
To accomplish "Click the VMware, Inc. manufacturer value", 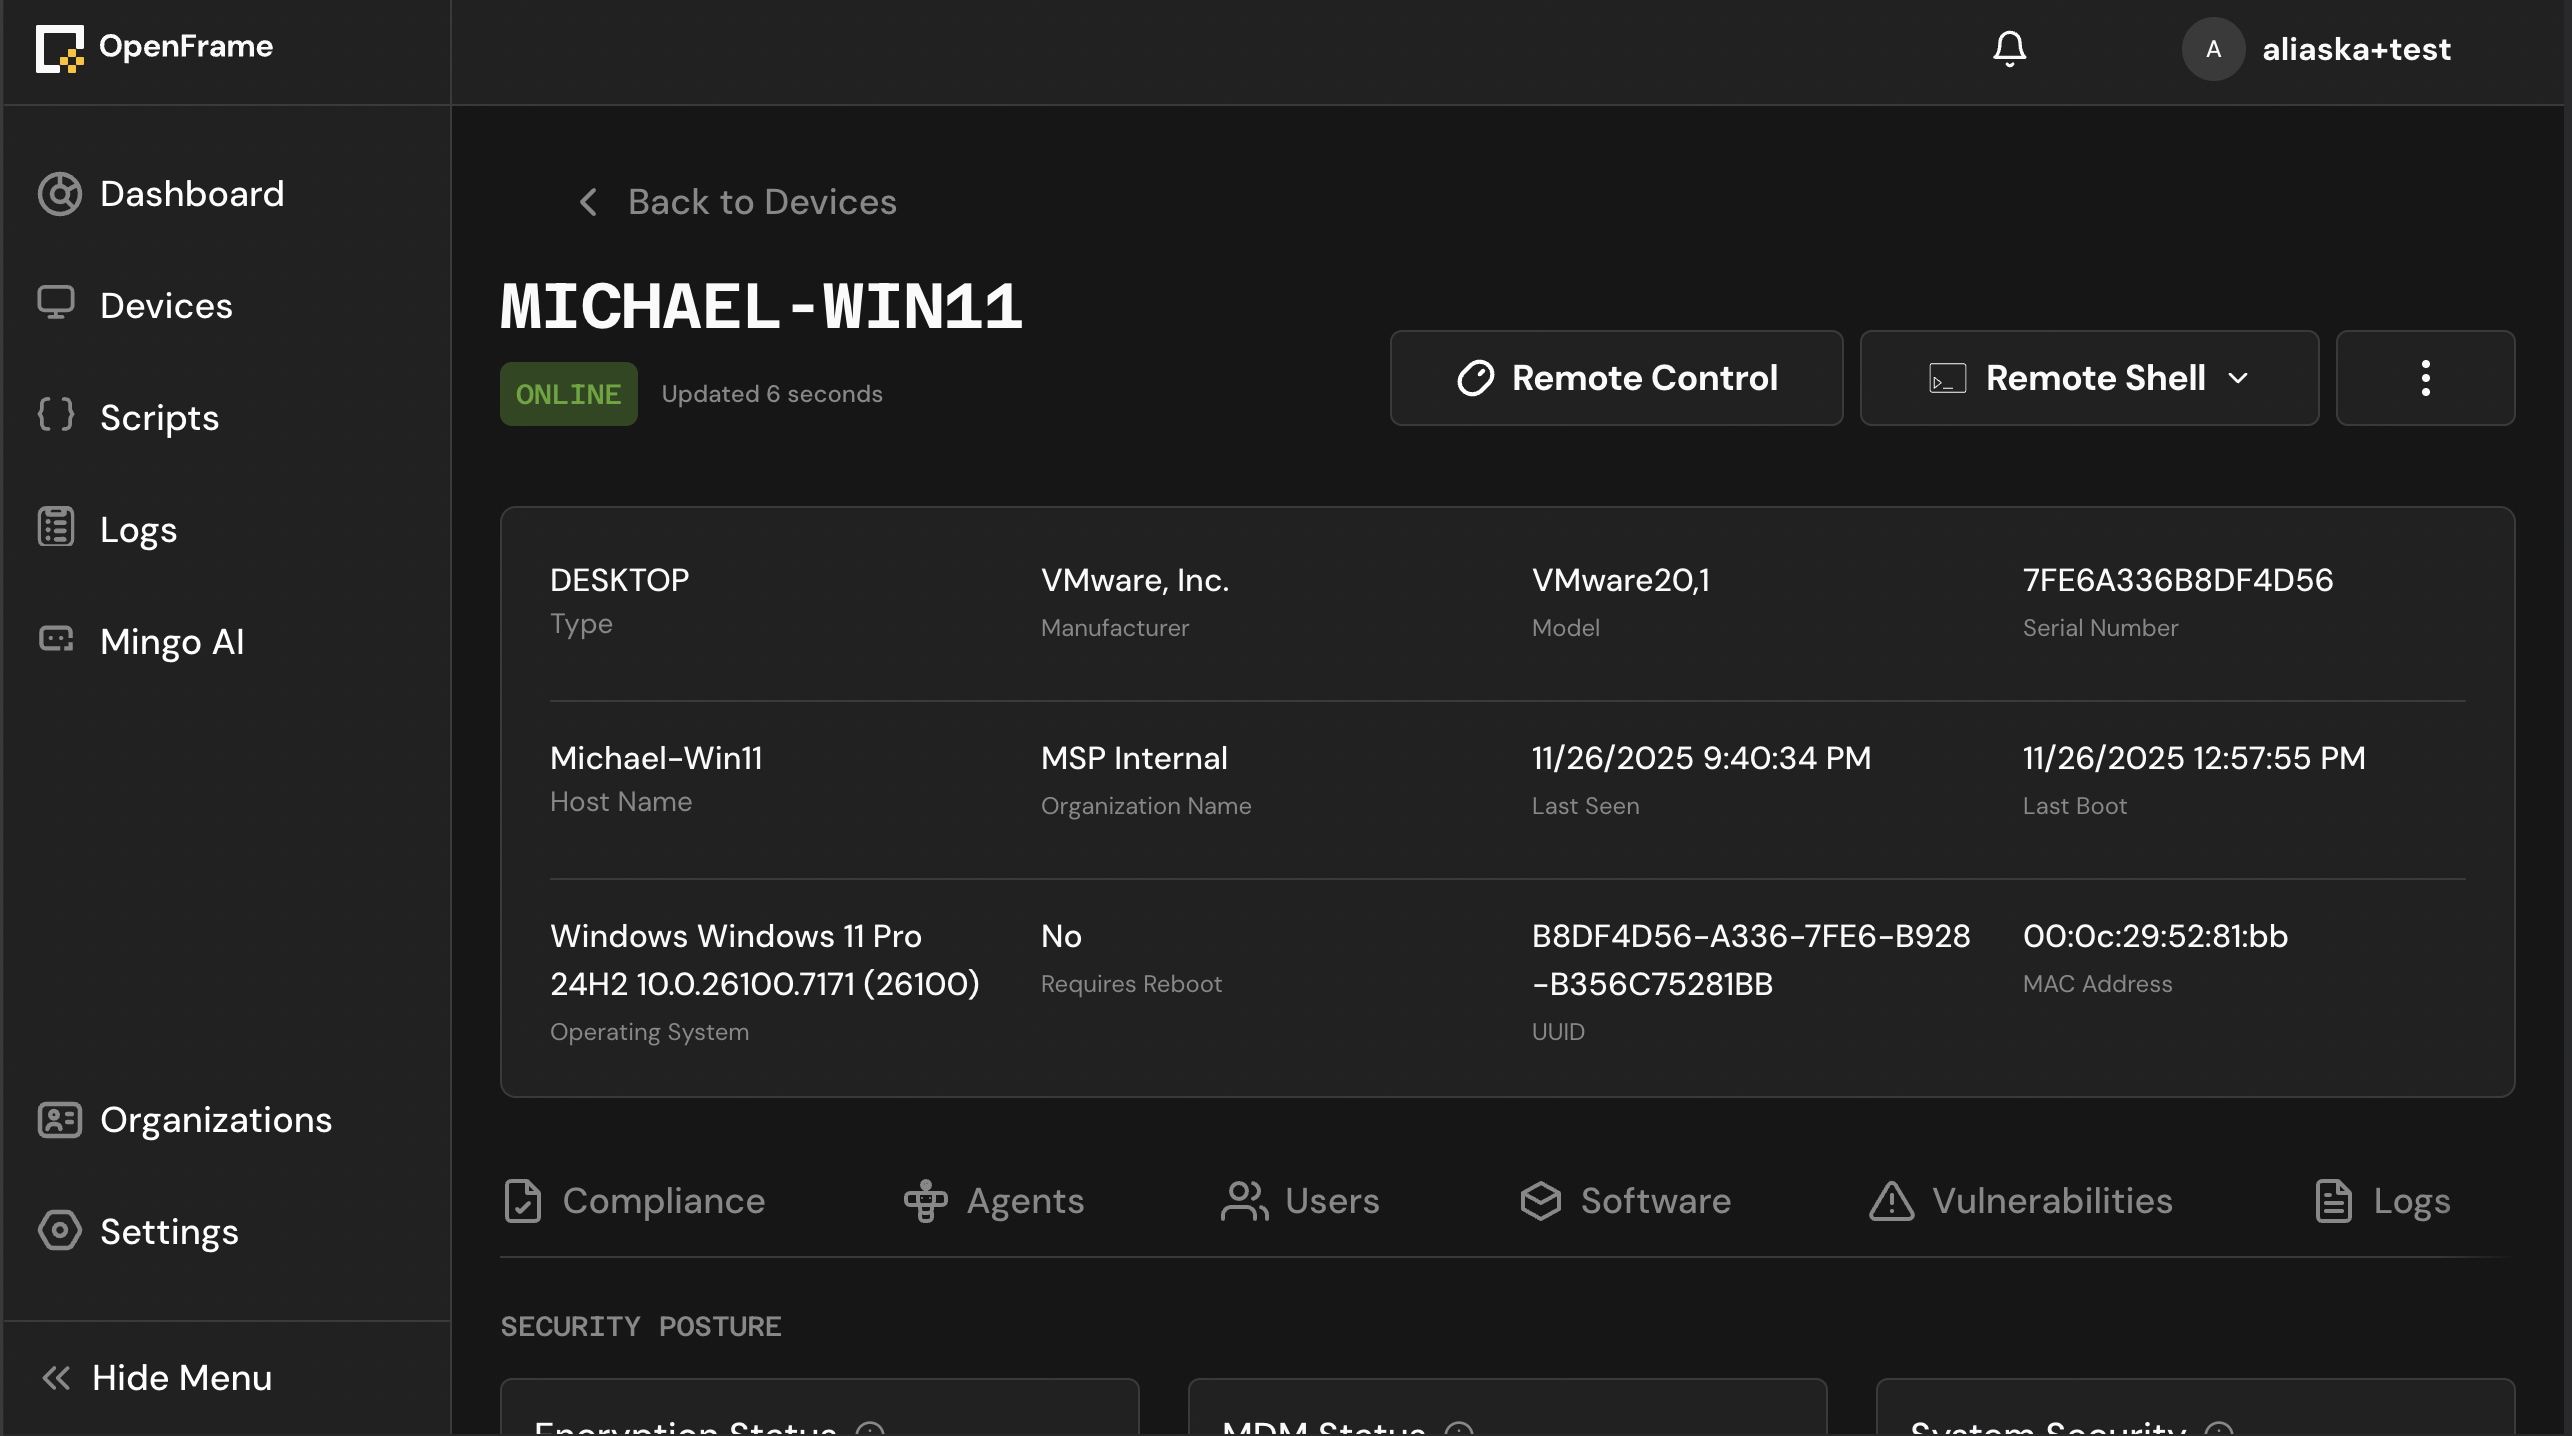I will point(1134,580).
